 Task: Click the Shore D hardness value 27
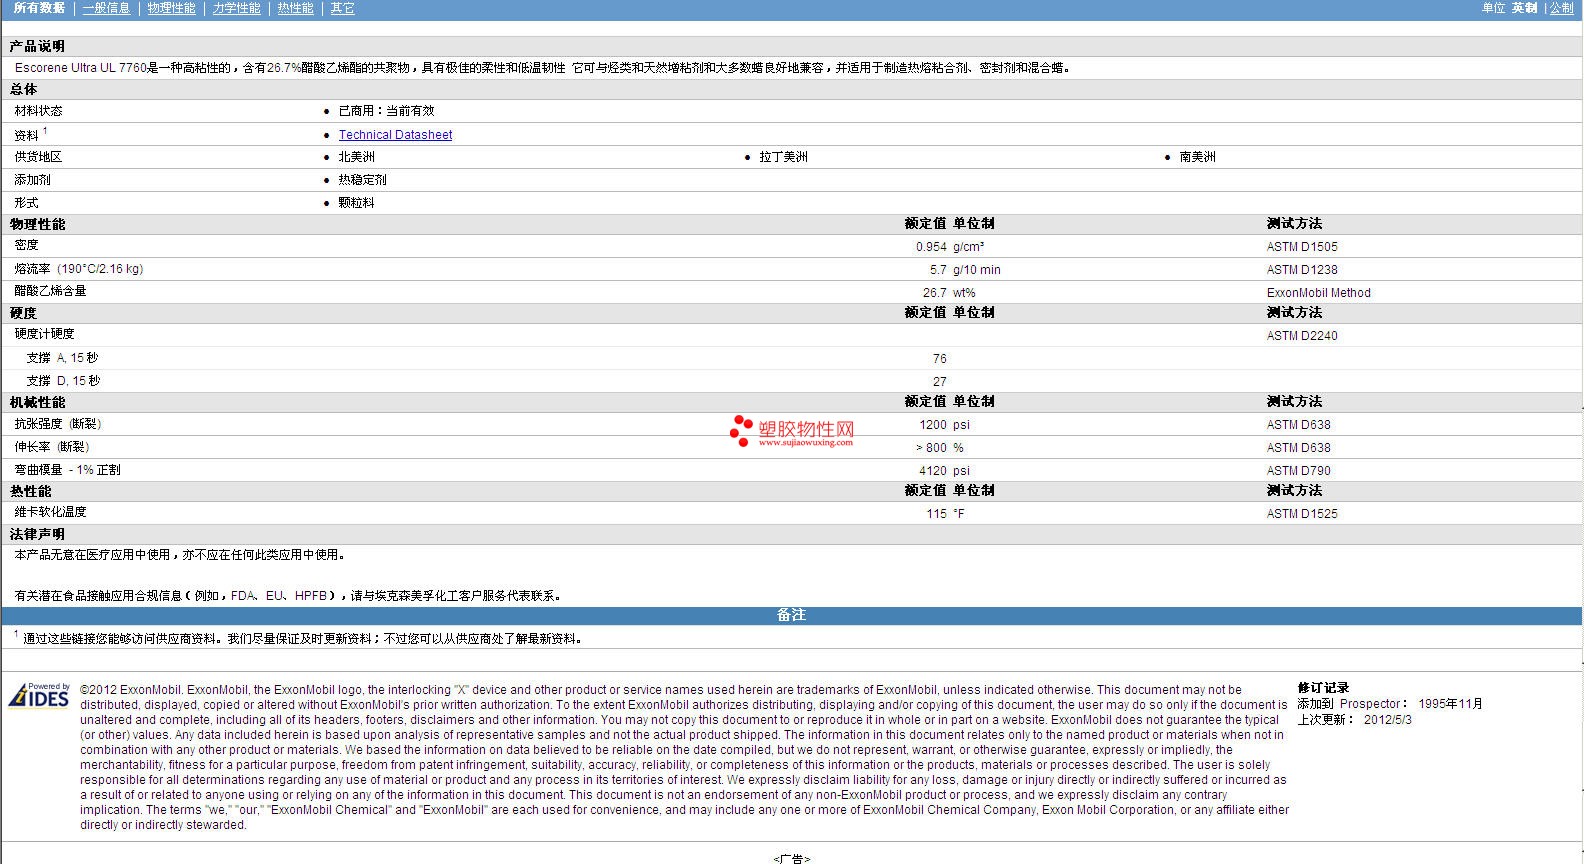tap(939, 382)
